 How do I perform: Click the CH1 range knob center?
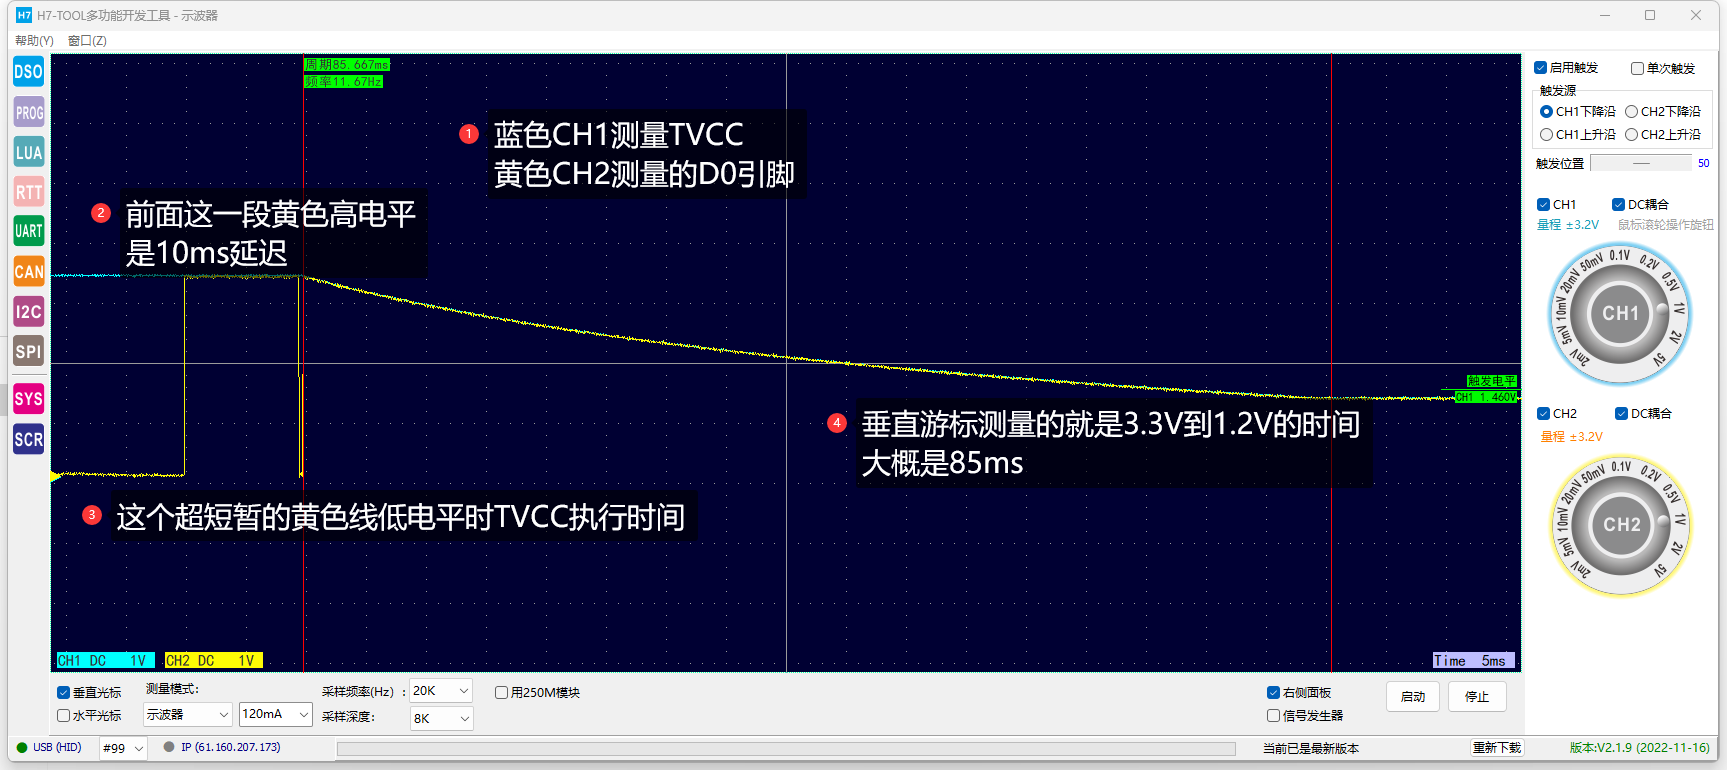(x=1620, y=313)
